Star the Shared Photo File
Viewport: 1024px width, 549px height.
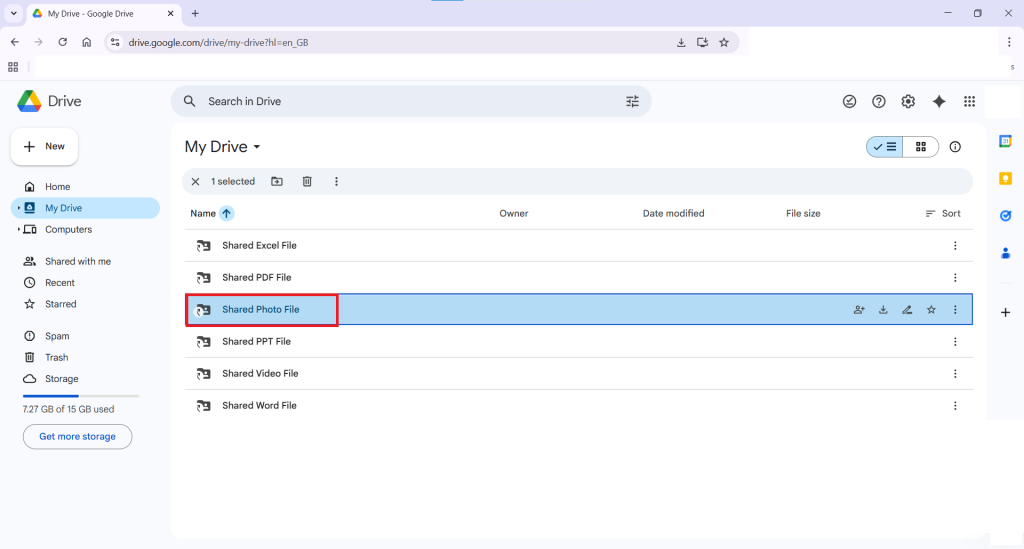tap(931, 310)
